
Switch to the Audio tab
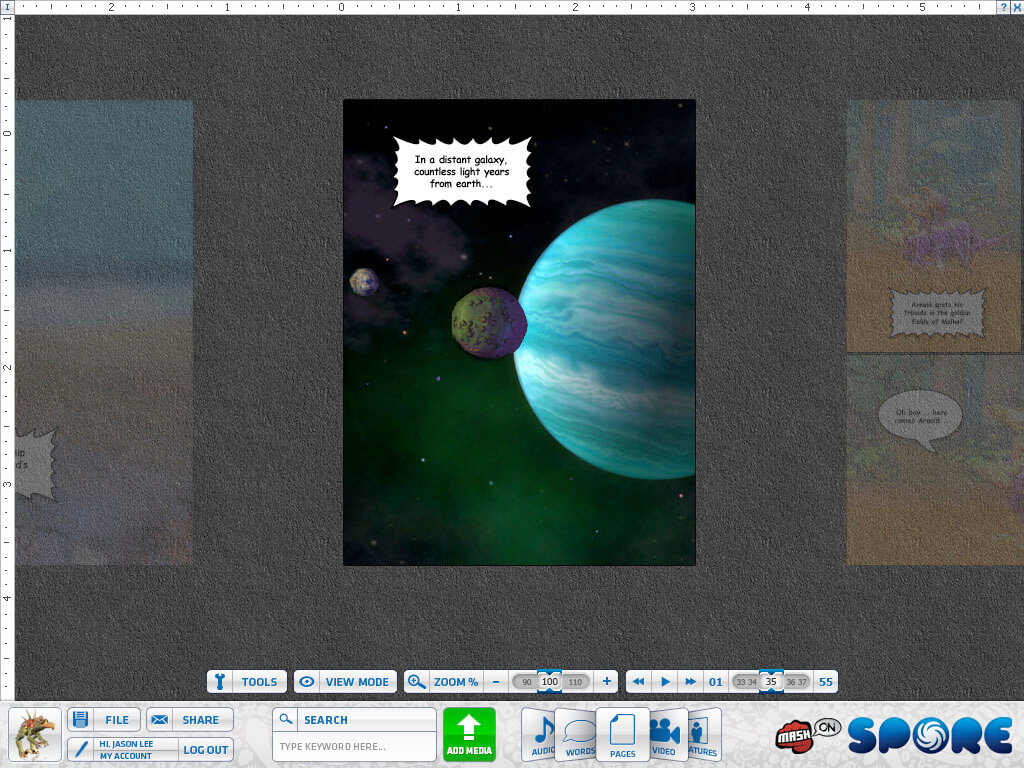pyautogui.click(x=540, y=735)
